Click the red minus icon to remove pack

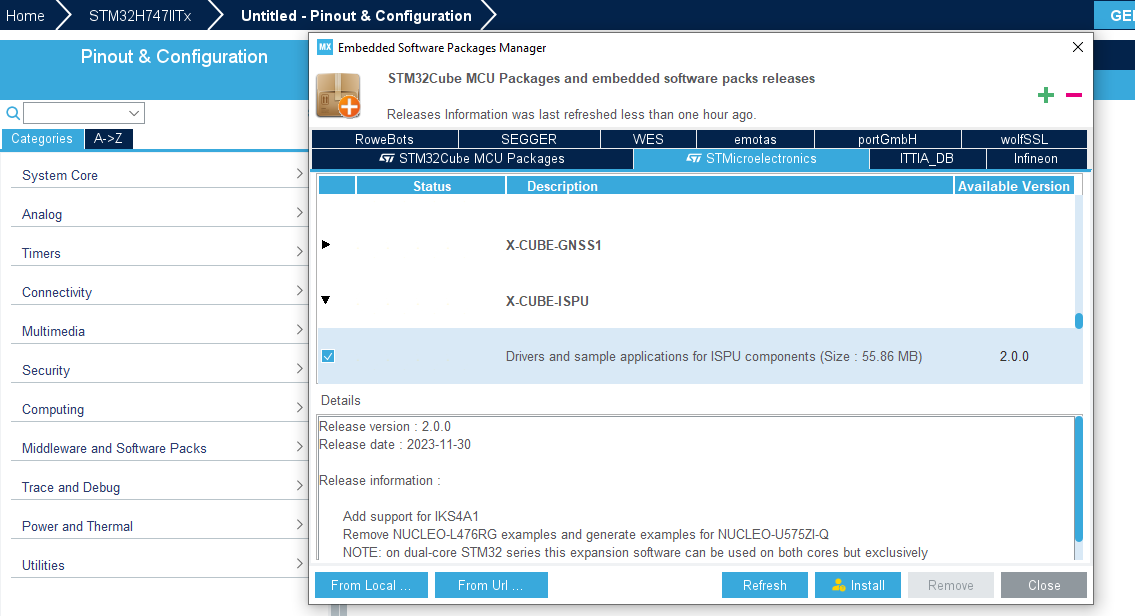point(1073,95)
